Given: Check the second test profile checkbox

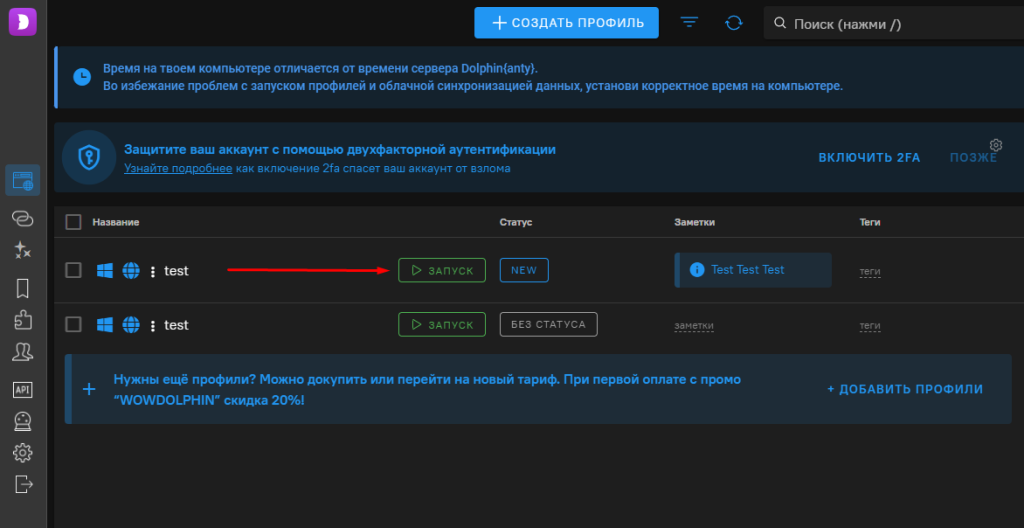Looking at the screenshot, I should point(73,324).
